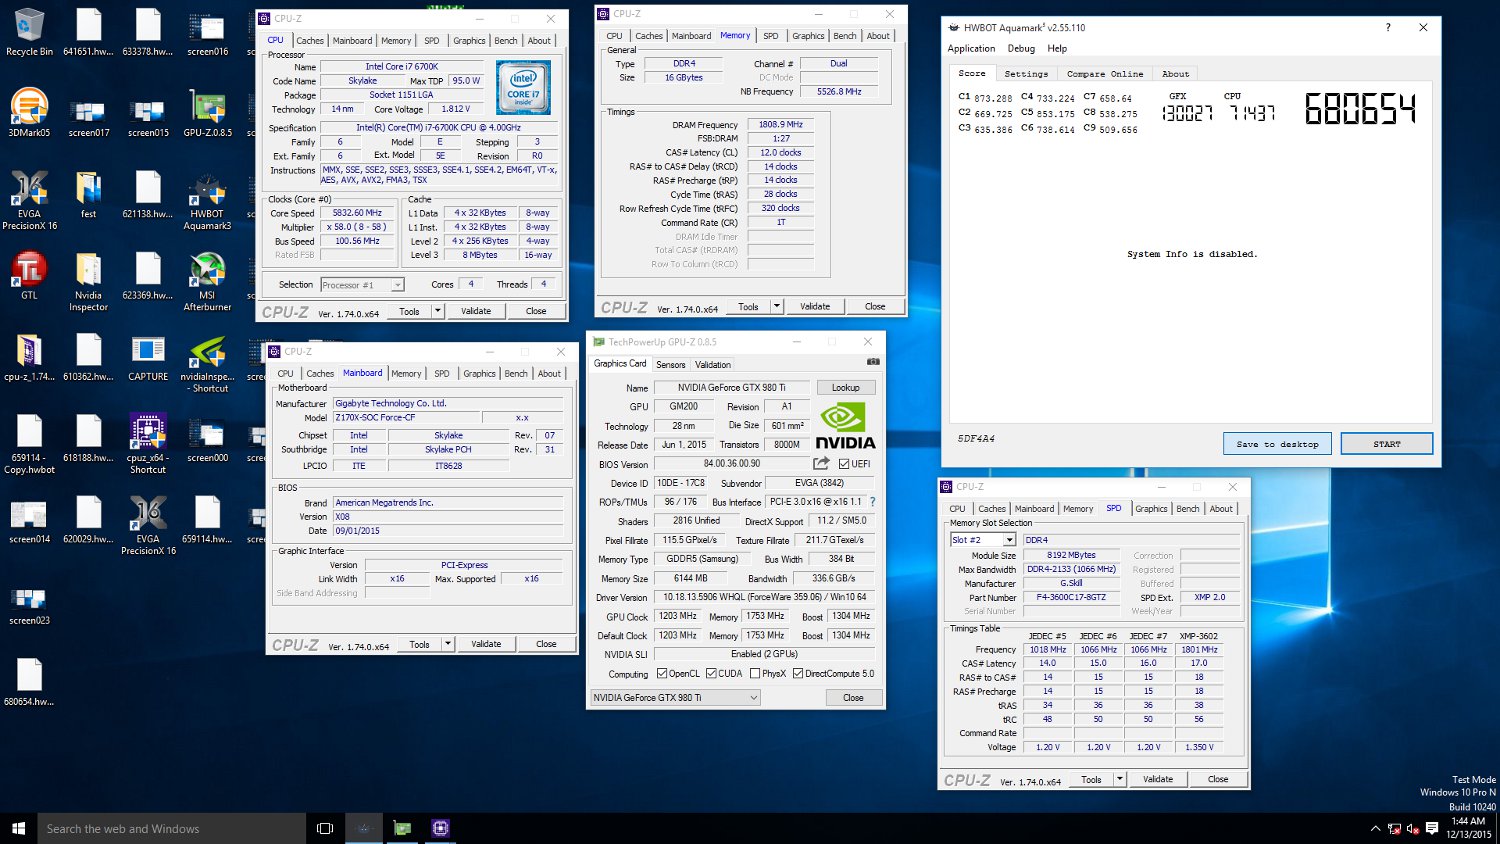Image resolution: width=1500 pixels, height=844 pixels.
Task: Toggle the UEFI checkbox in GPU-Z
Action: (844, 463)
